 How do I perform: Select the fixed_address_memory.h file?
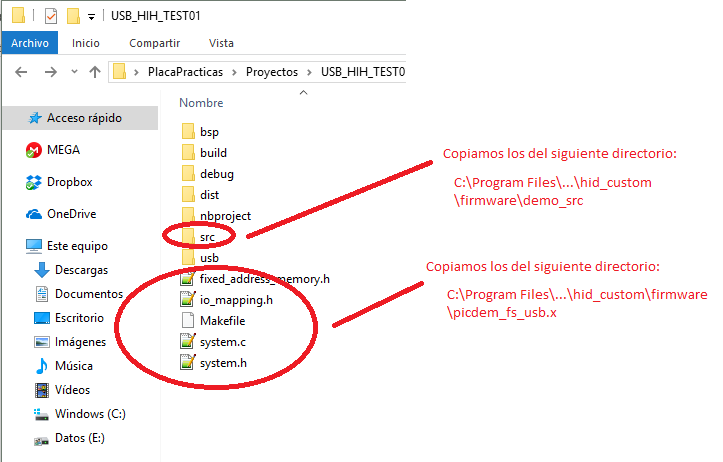coord(265,279)
